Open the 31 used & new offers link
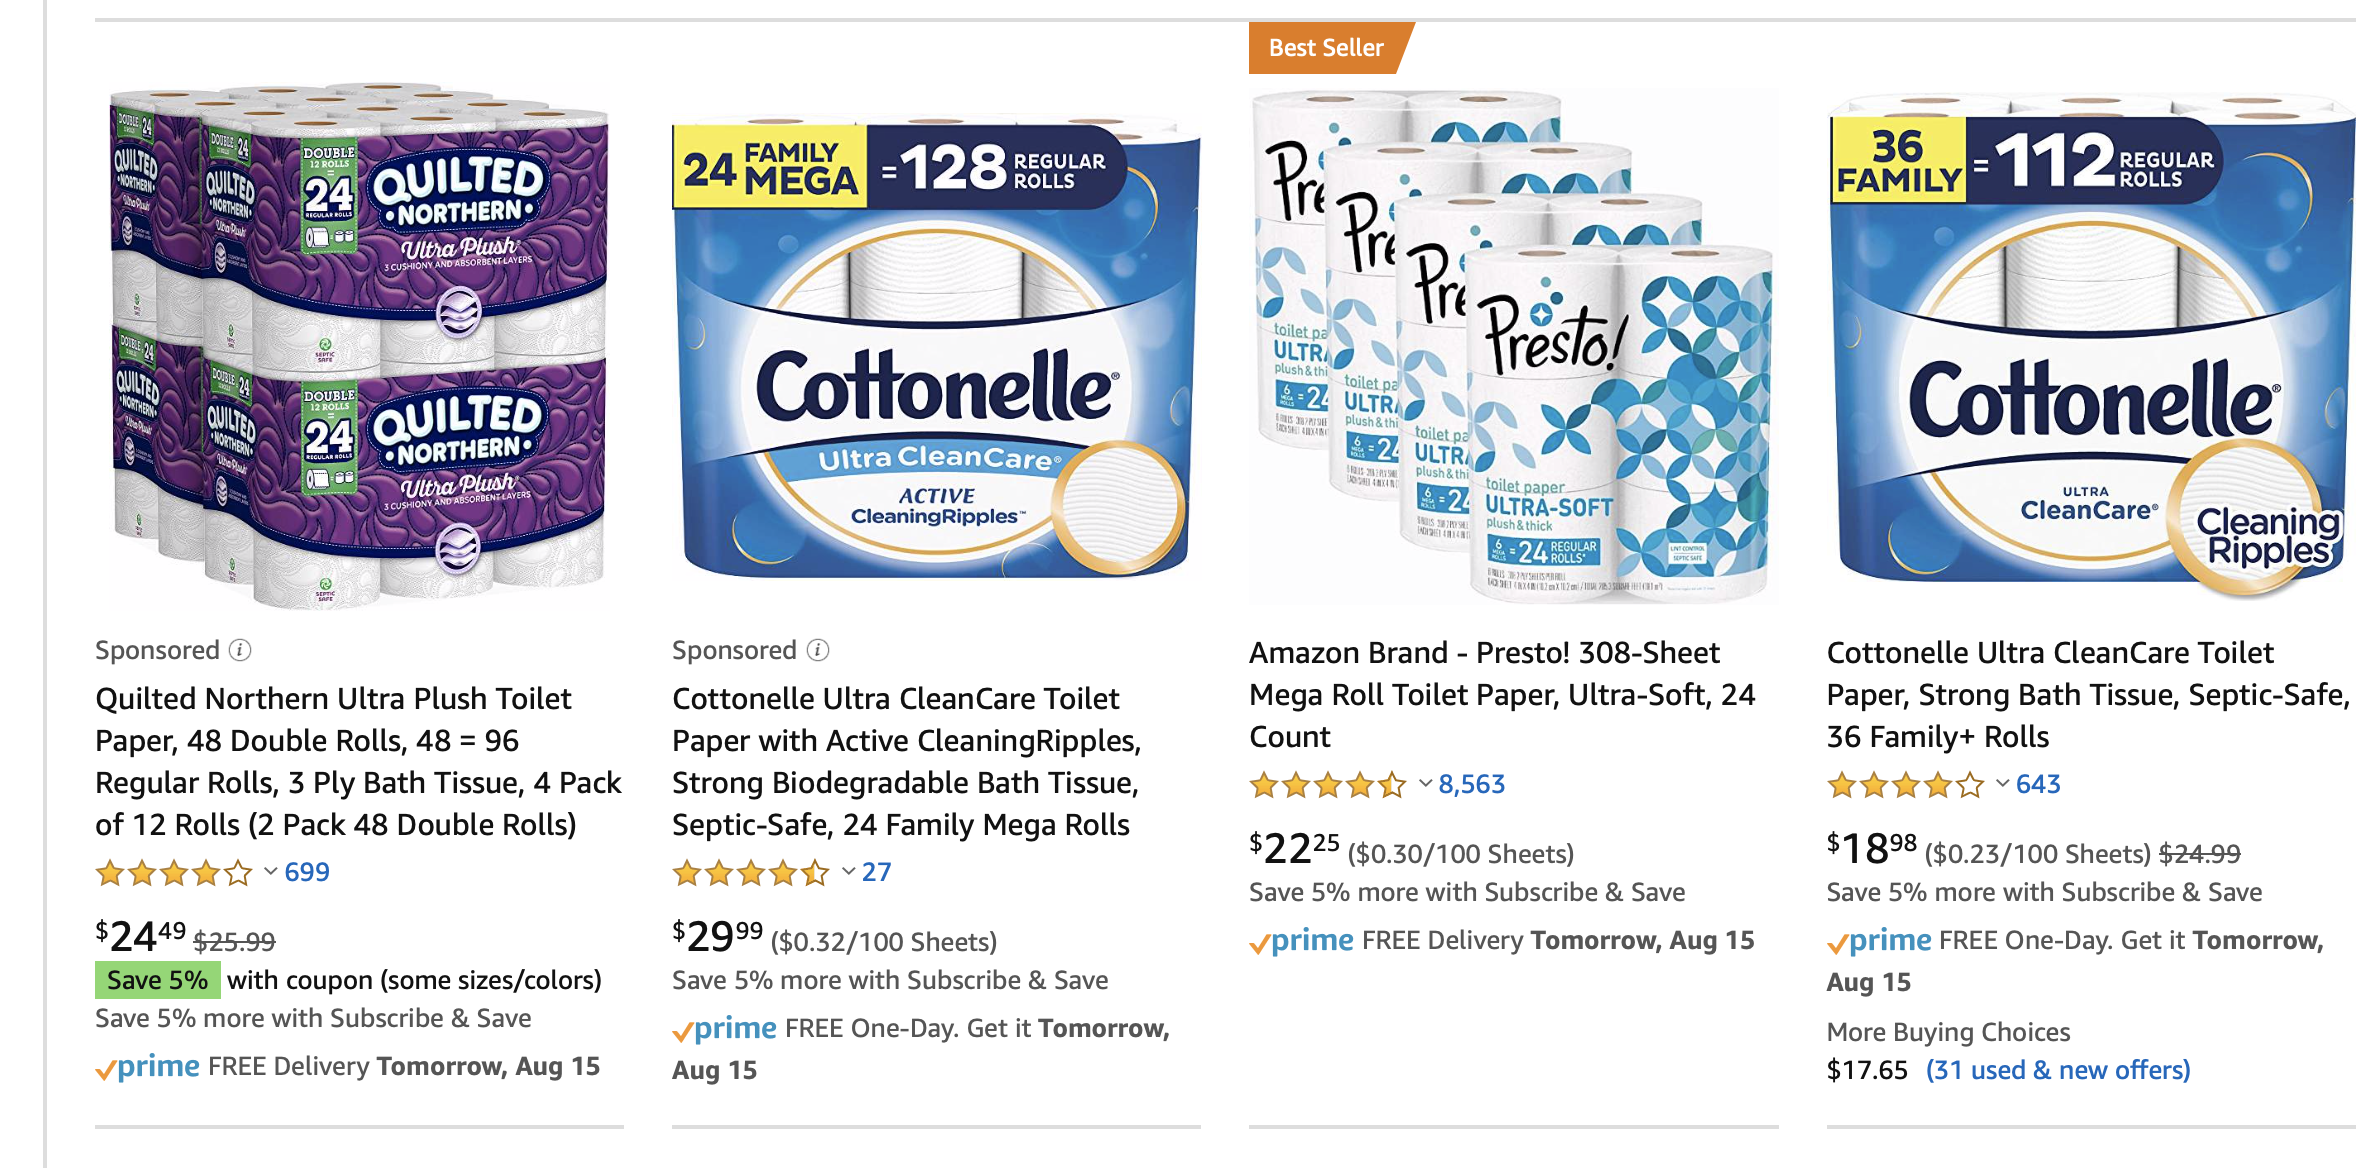This screenshot has height=1168, width=2378. click(x=2058, y=1071)
